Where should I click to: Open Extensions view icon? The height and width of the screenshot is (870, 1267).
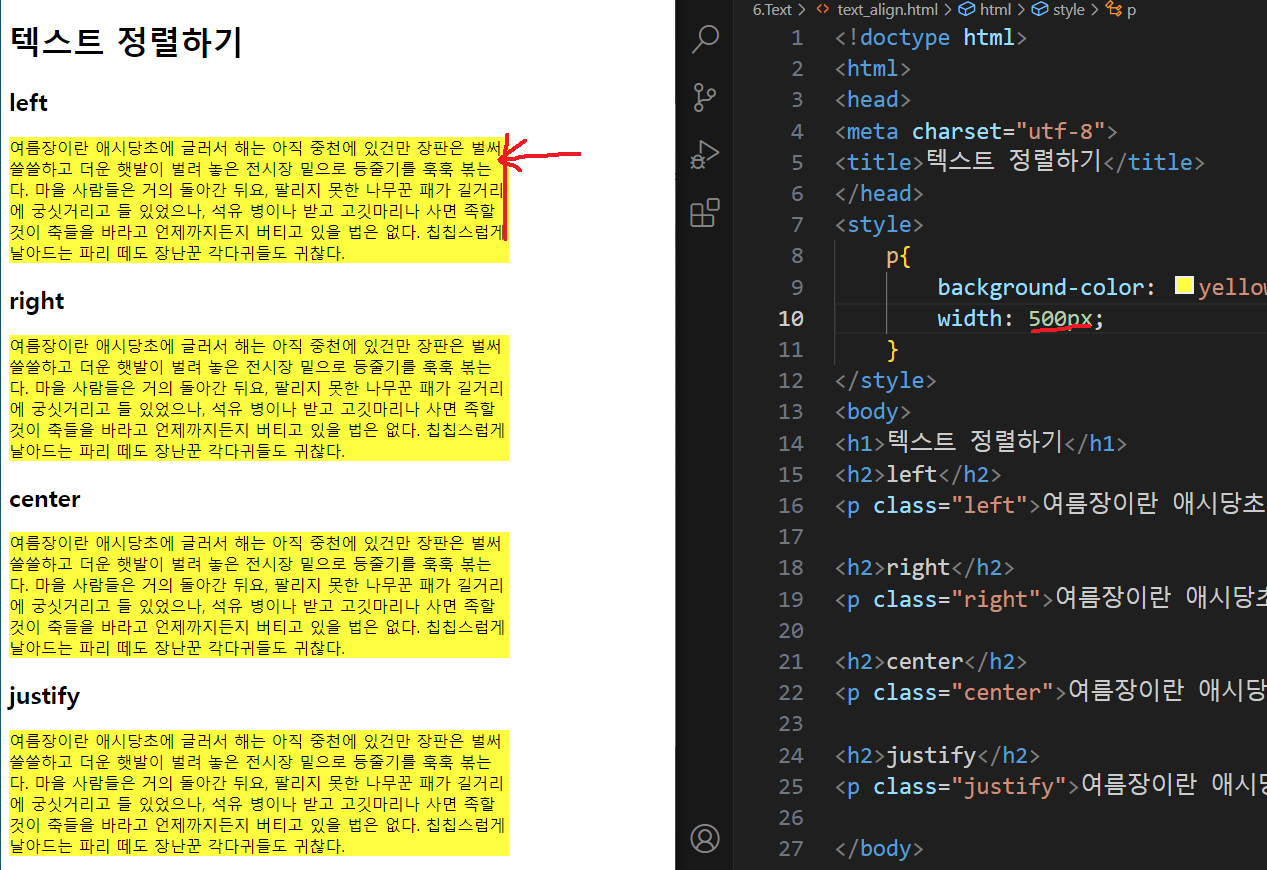(x=705, y=213)
